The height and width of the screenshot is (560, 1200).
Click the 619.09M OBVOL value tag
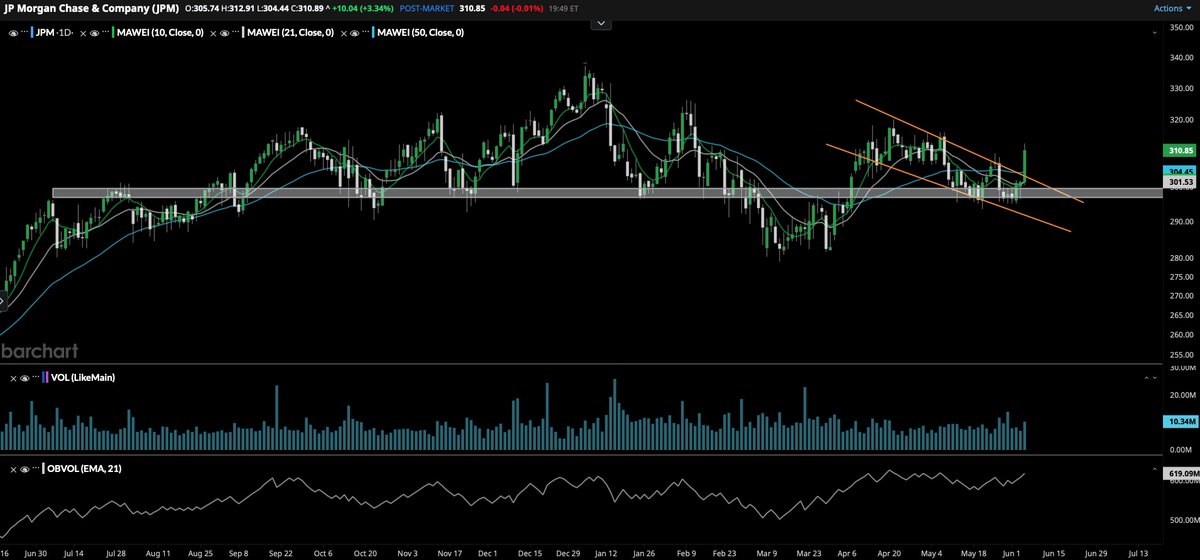click(1179, 473)
